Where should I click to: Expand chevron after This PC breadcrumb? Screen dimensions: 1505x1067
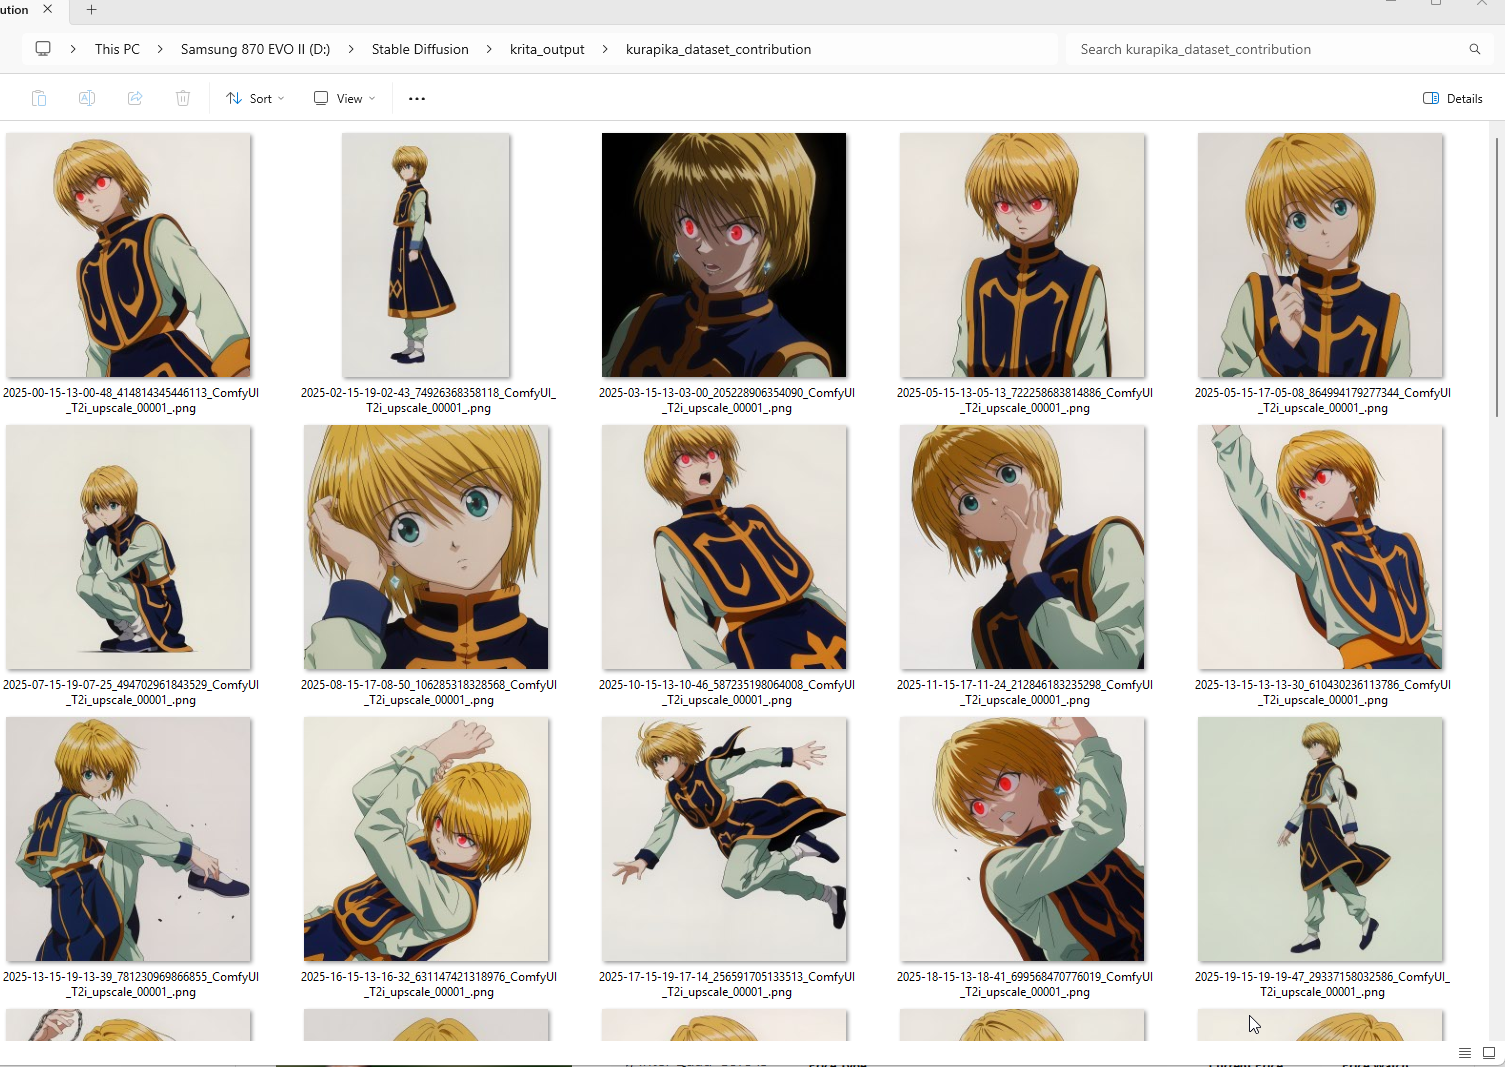tap(160, 49)
